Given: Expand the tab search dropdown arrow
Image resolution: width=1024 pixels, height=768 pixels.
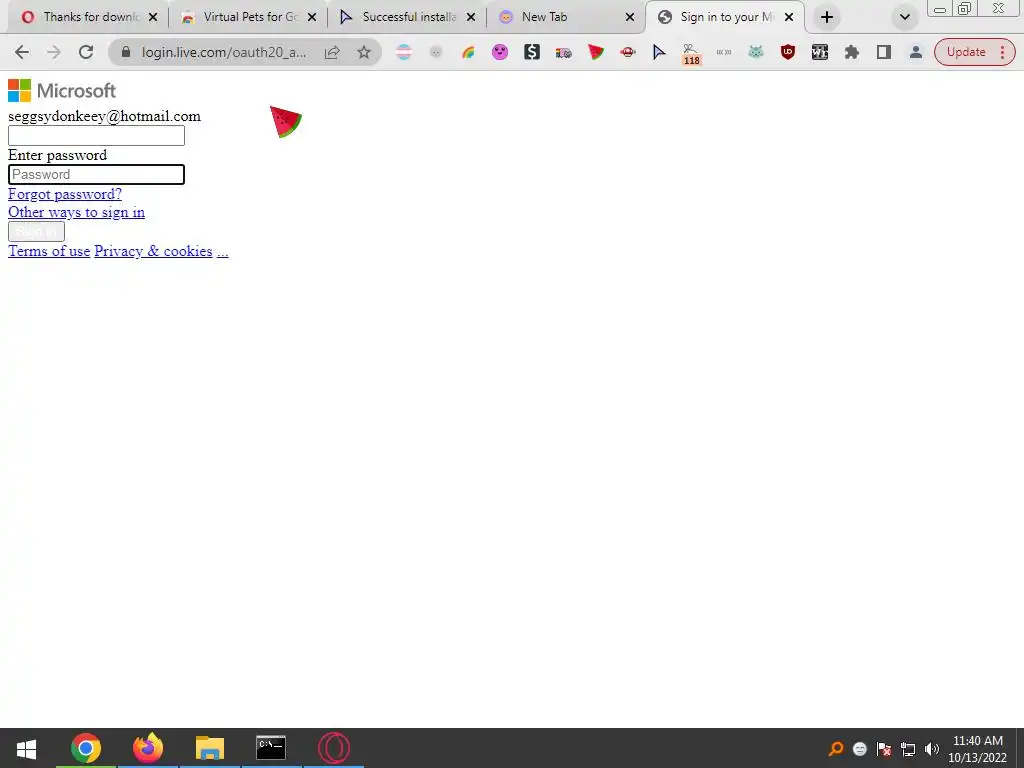Looking at the screenshot, I should click(904, 17).
